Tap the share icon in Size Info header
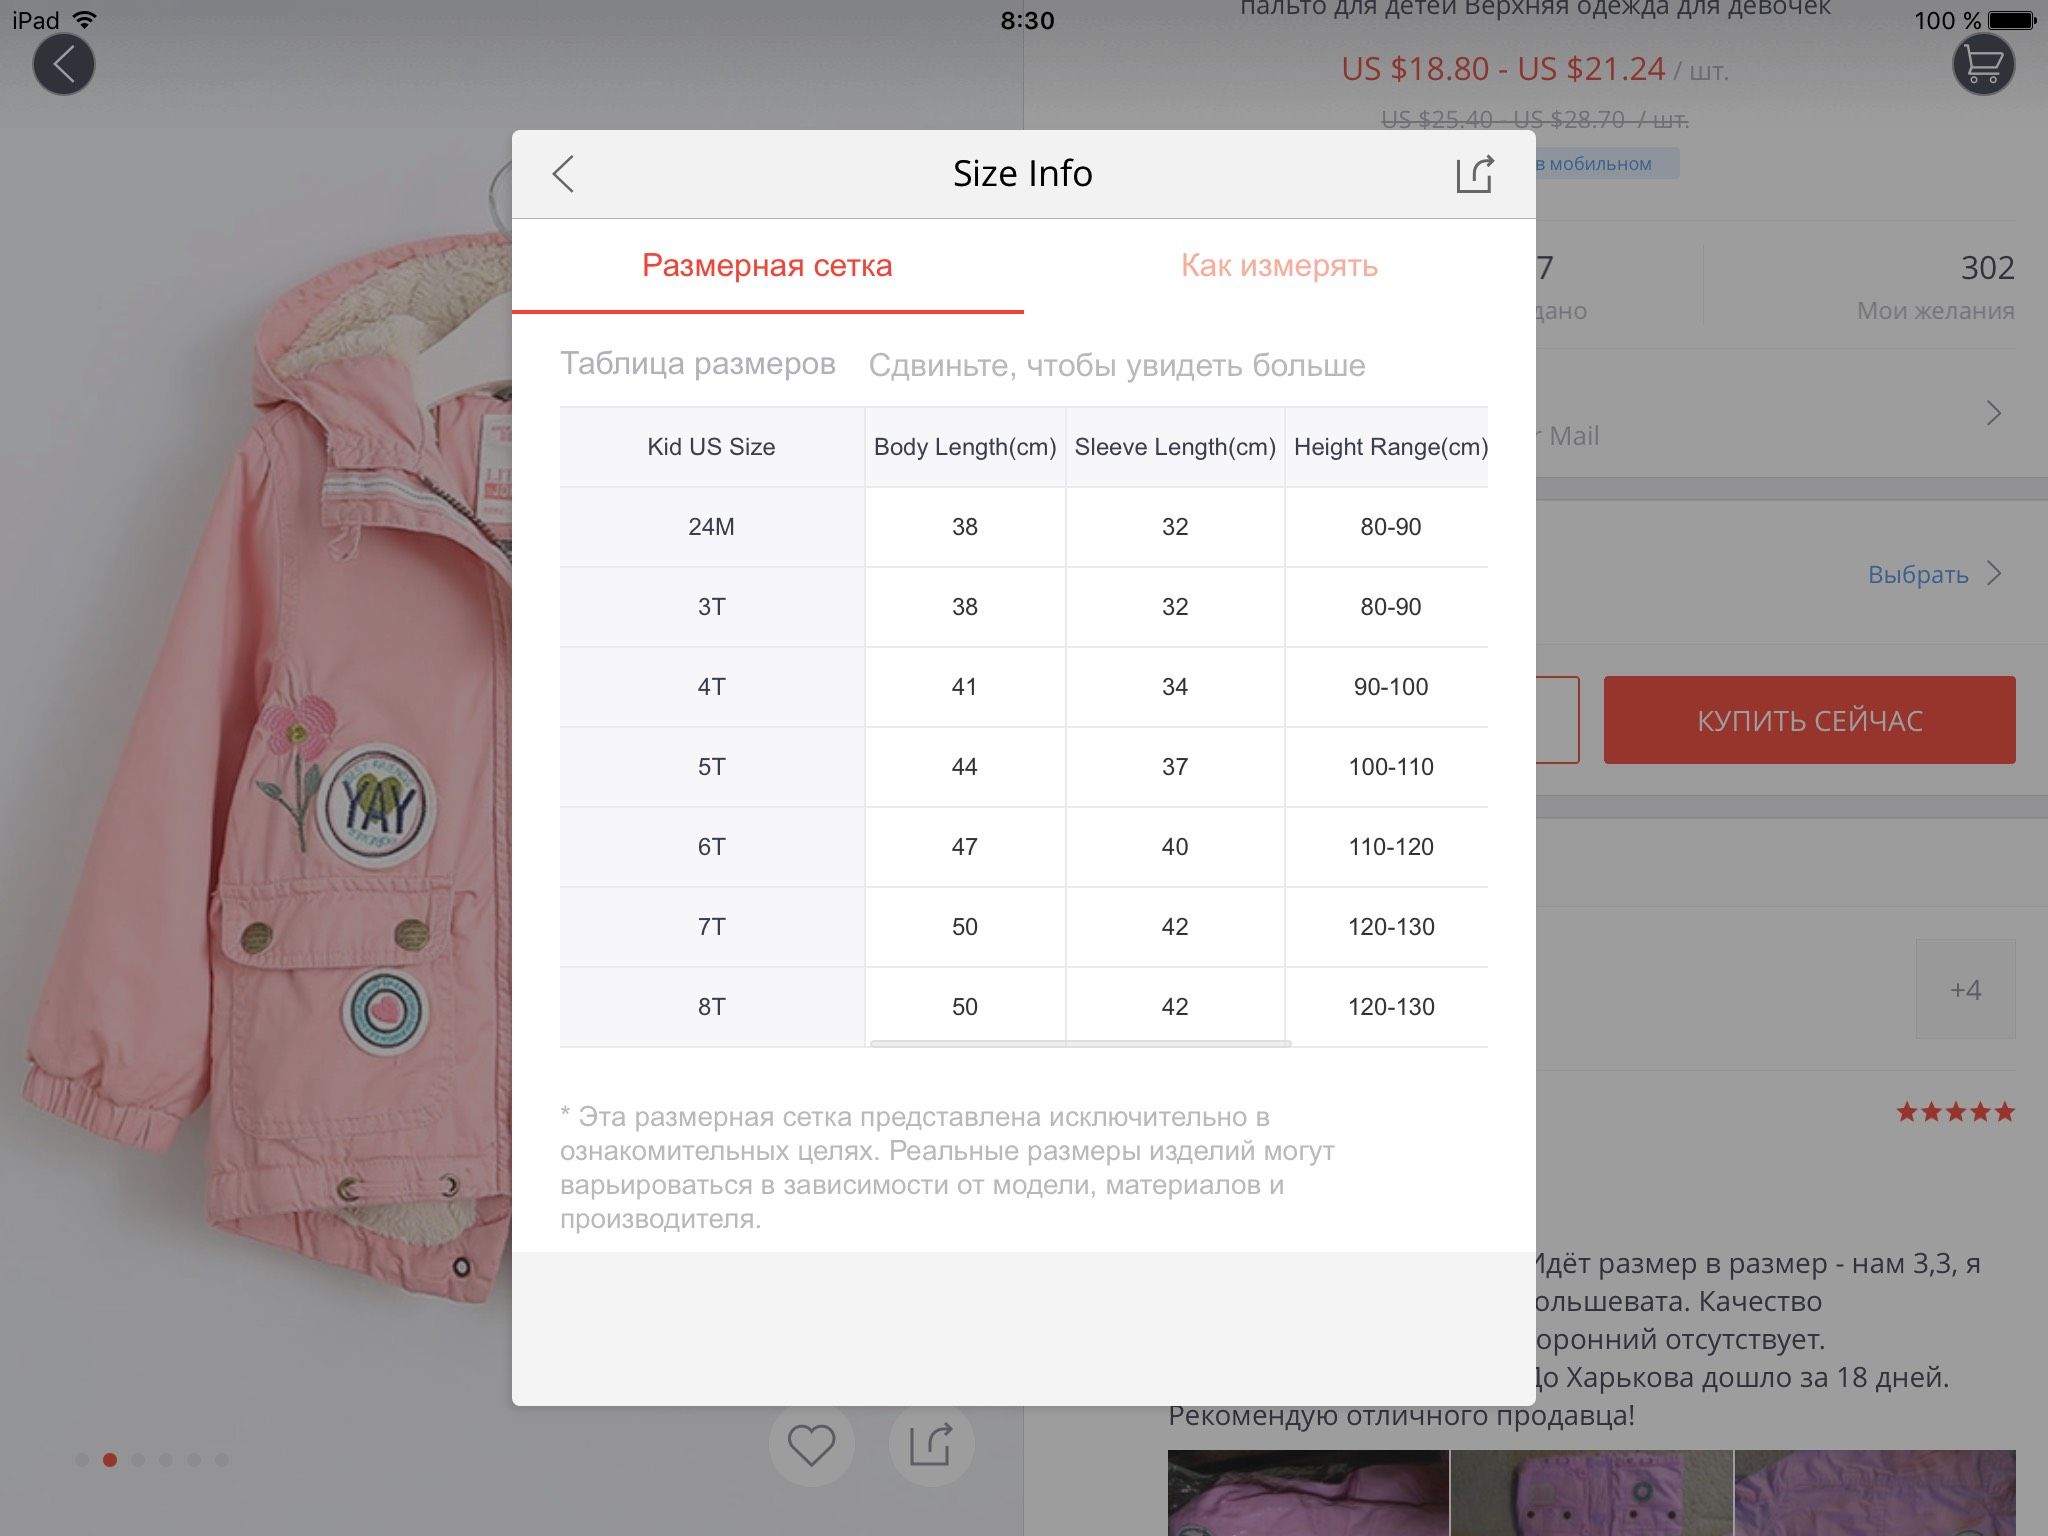2048x1536 pixels. [x=1475, y=174]
